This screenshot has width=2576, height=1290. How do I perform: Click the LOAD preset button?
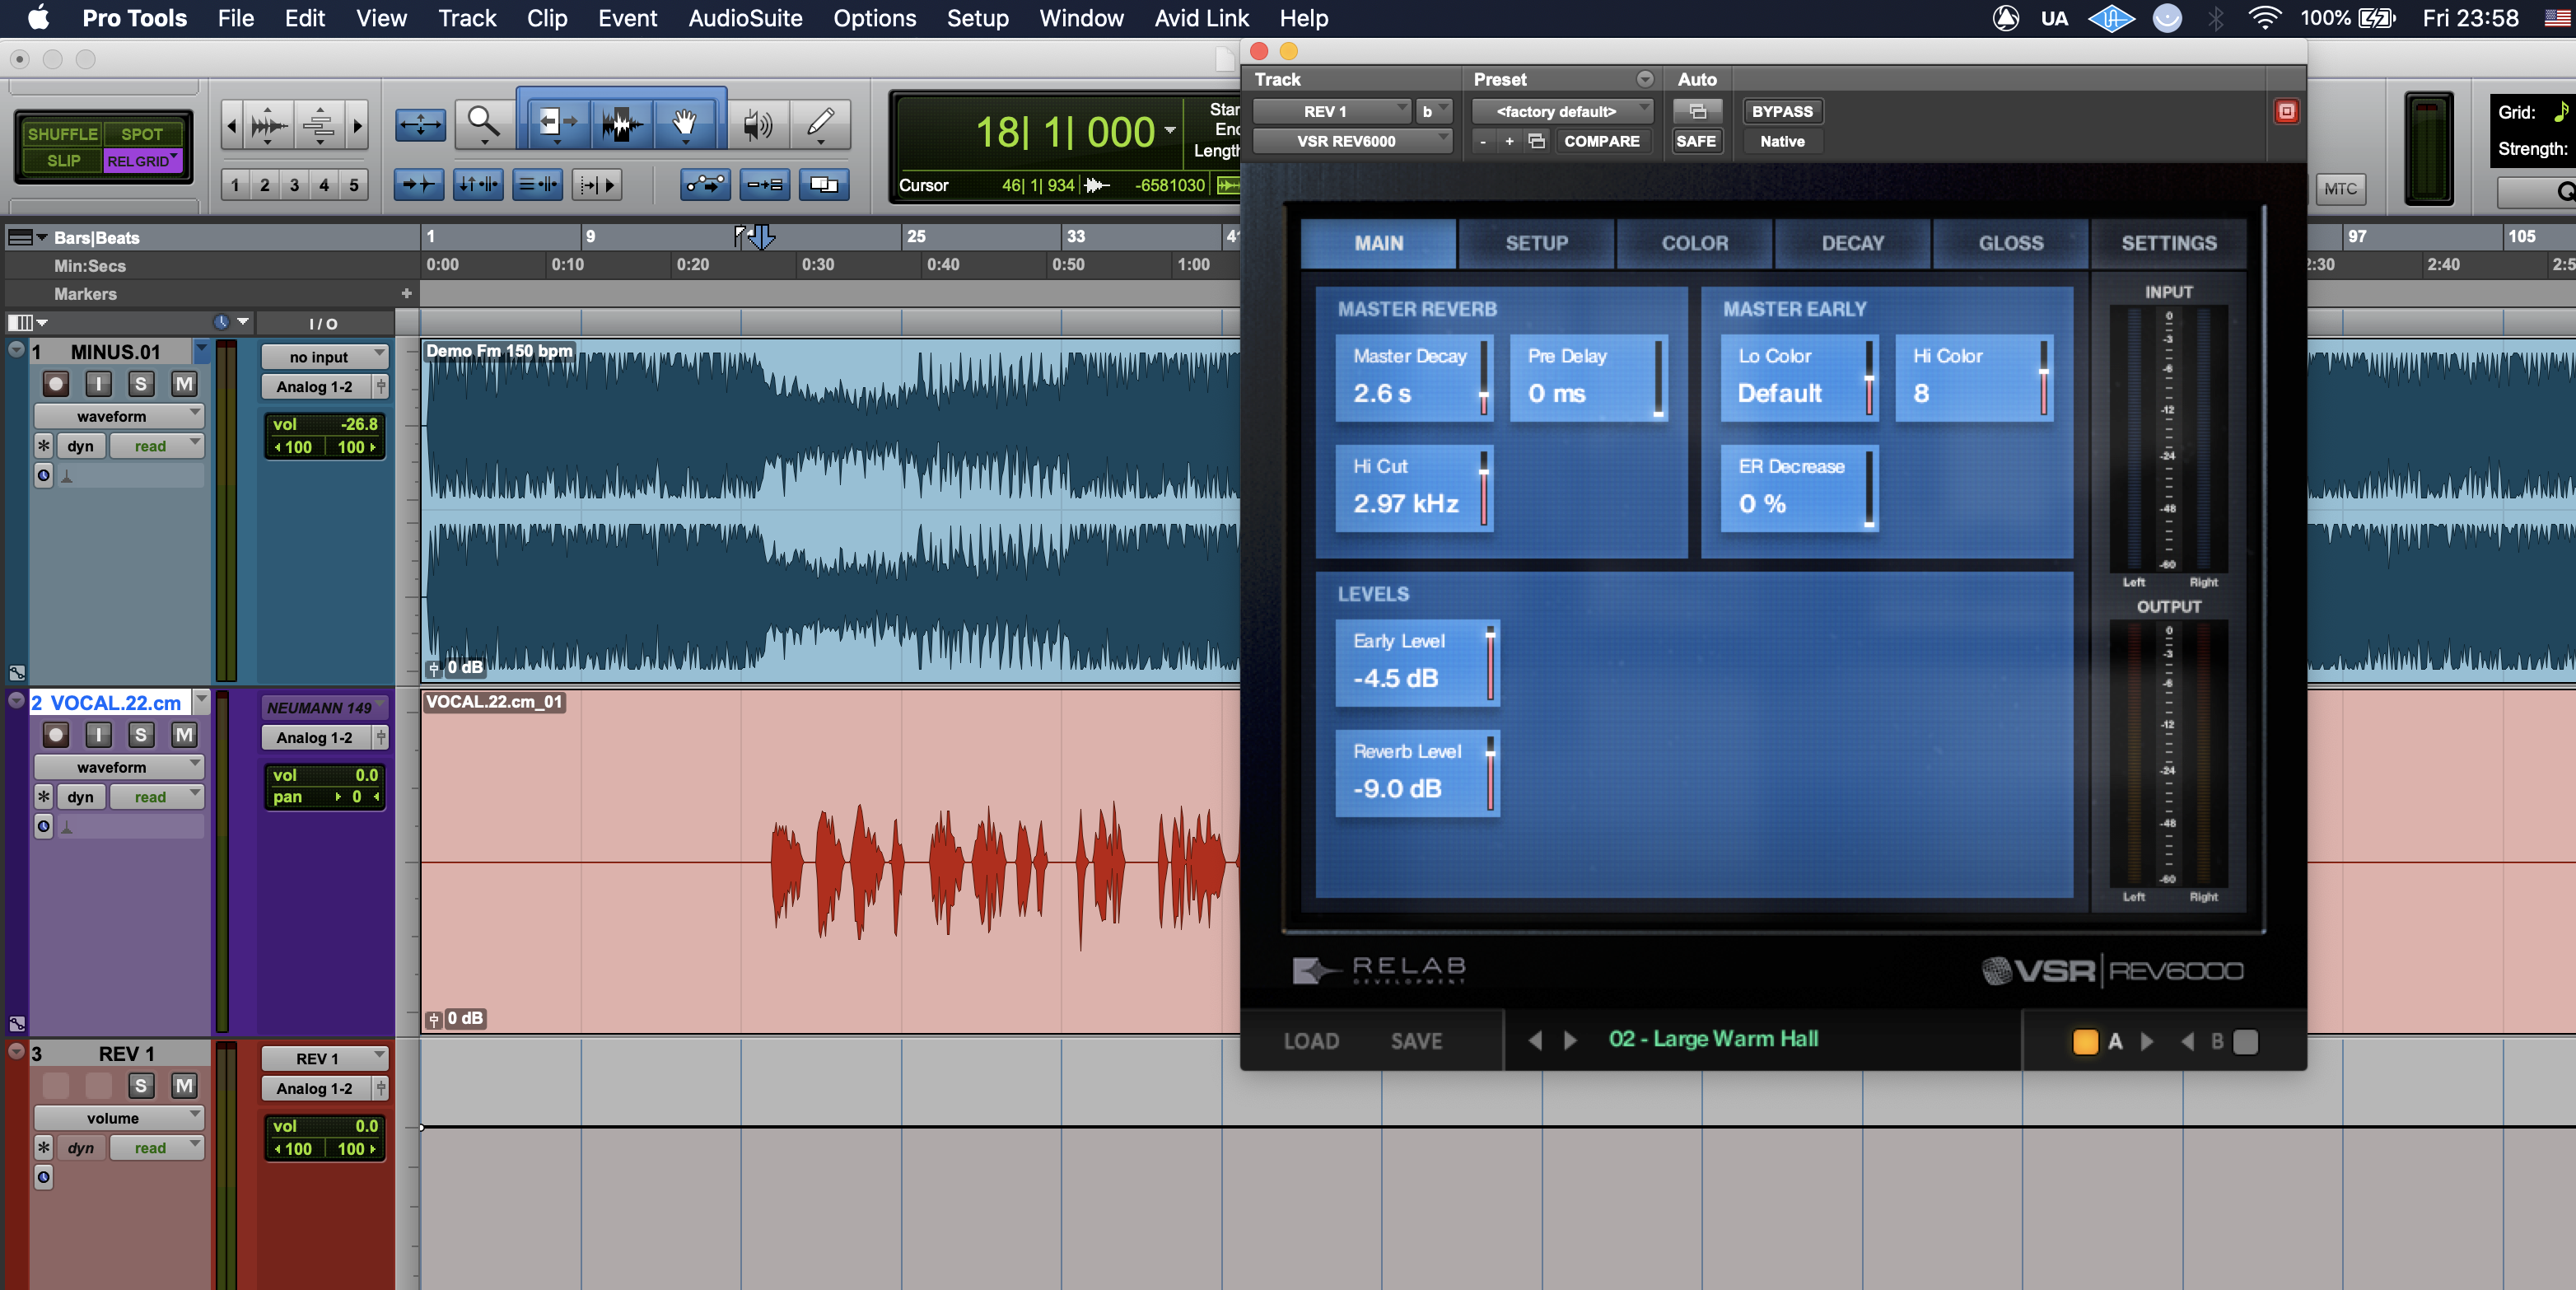pyautogui.click(x=1310, y=1041)
